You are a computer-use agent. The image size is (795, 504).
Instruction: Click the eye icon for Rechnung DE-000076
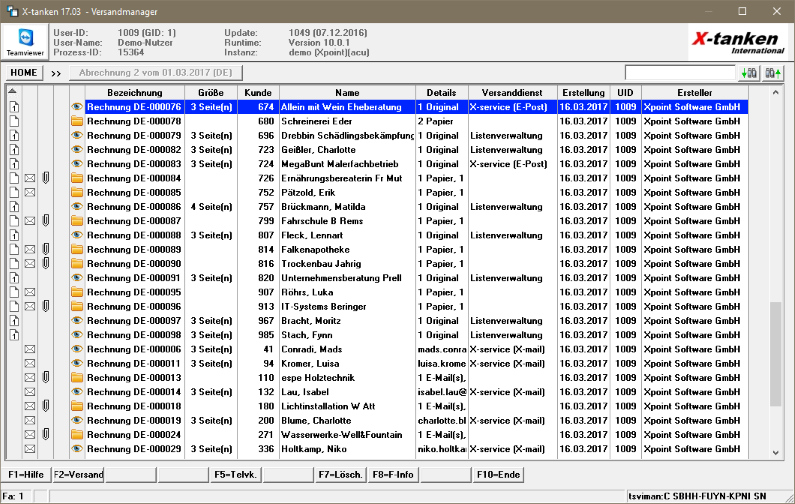[77, 107]
